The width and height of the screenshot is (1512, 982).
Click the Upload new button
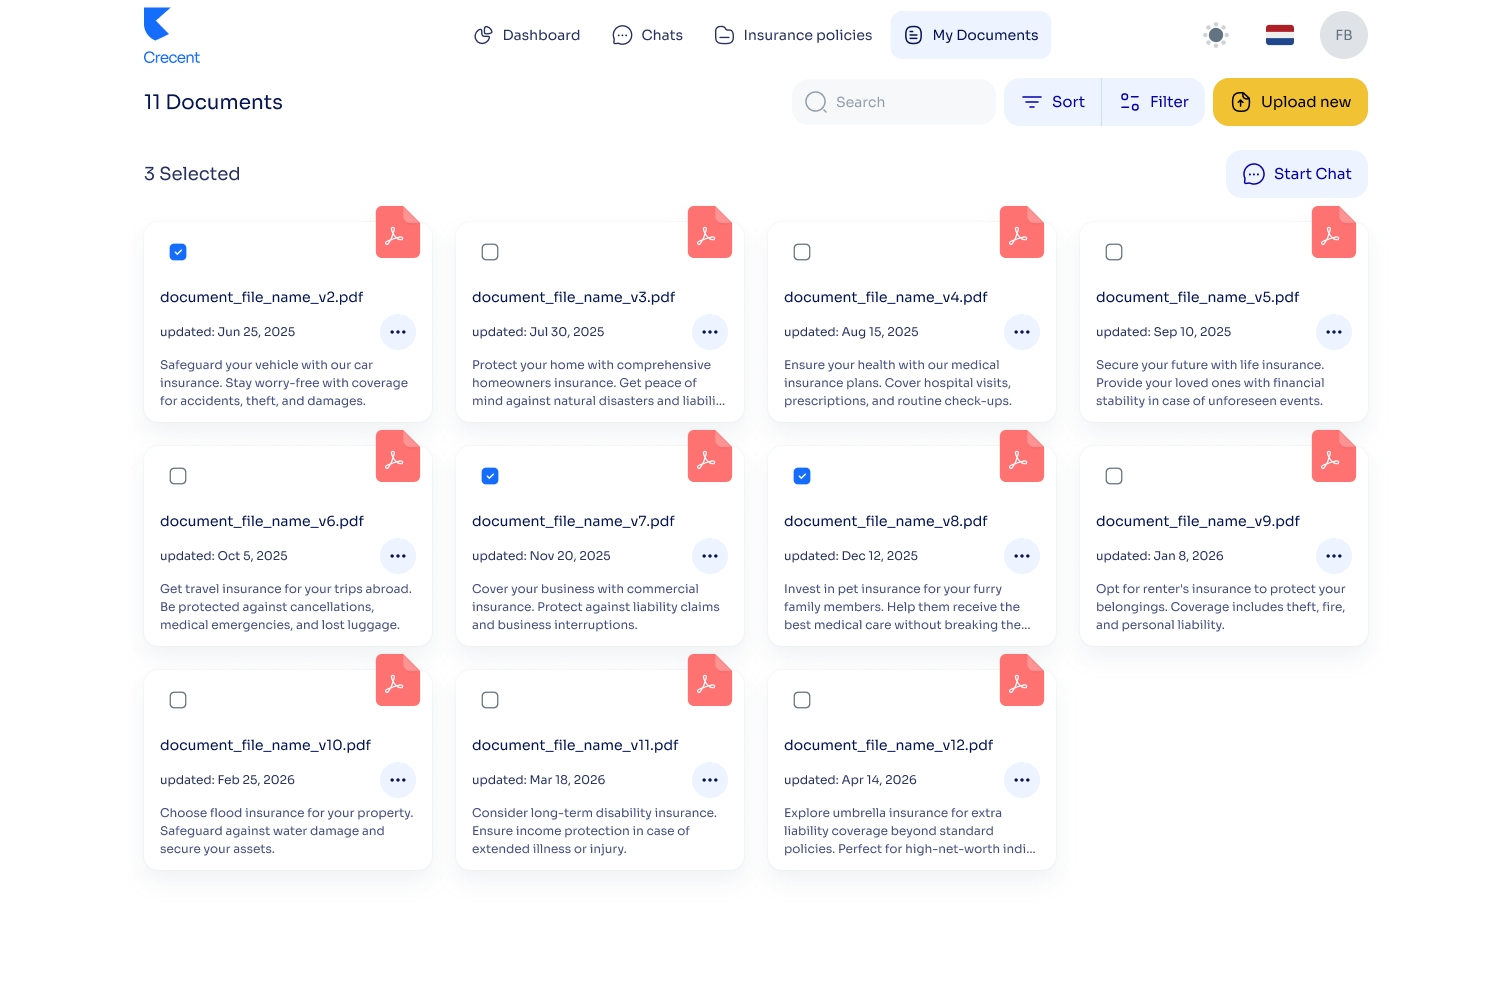click(1290, 102)
